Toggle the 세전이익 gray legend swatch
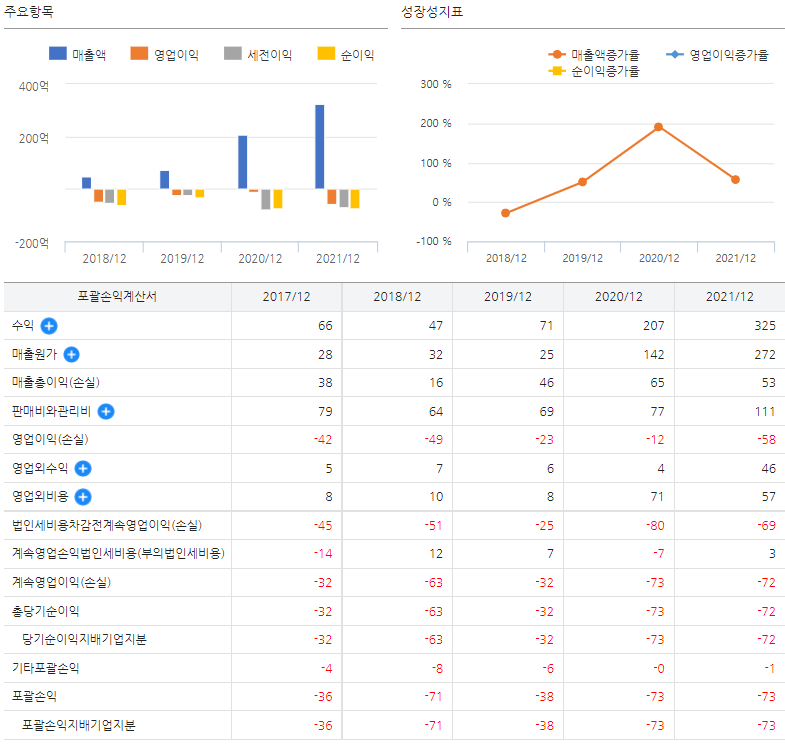The width and height of the screenshot is (785, 744). pyautogui.click(x=233, y=54)
